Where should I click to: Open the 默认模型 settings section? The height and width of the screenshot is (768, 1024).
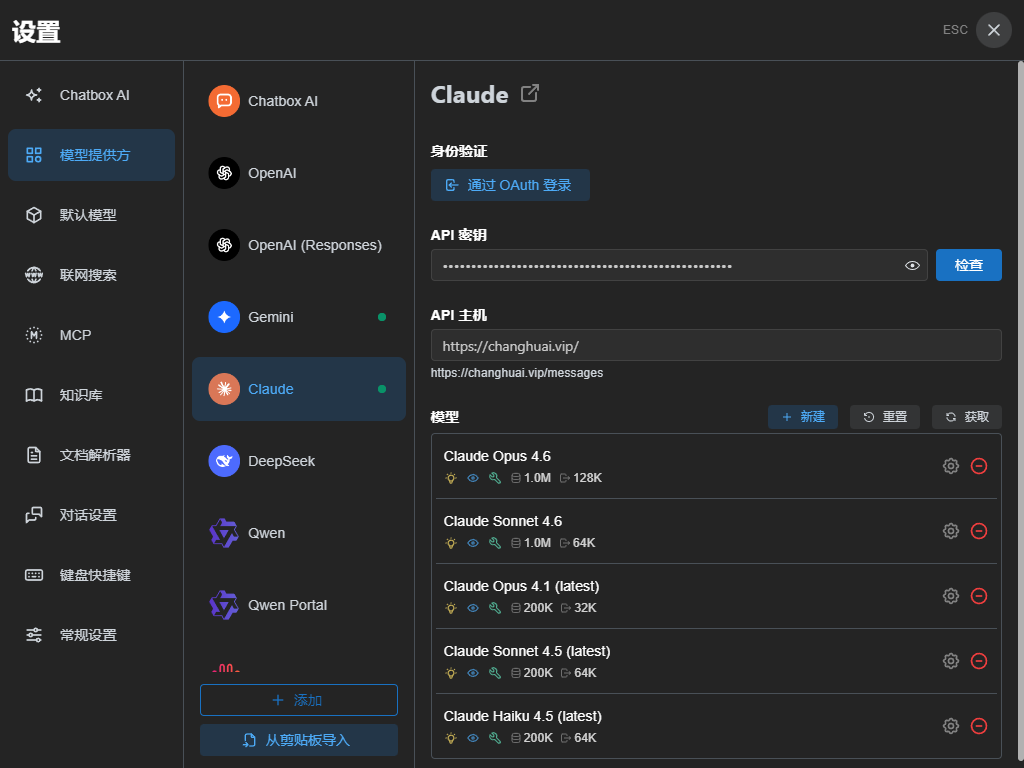tap(91, 215)
